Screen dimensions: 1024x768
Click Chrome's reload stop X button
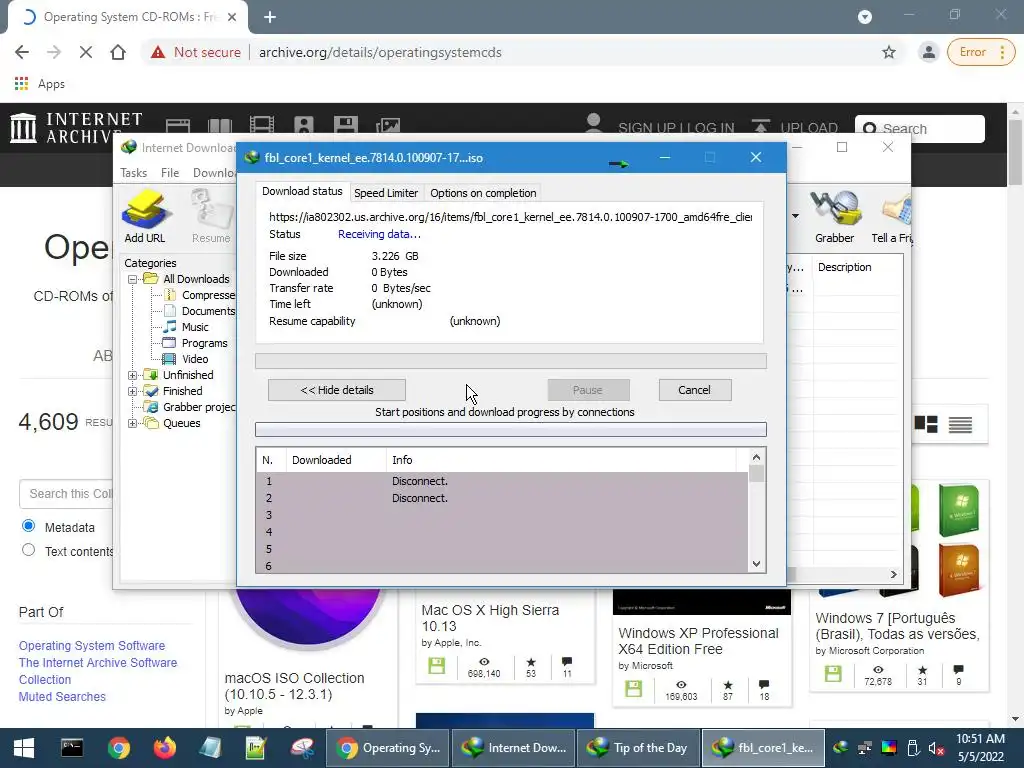pyautogui.click(x=86, y=52)
